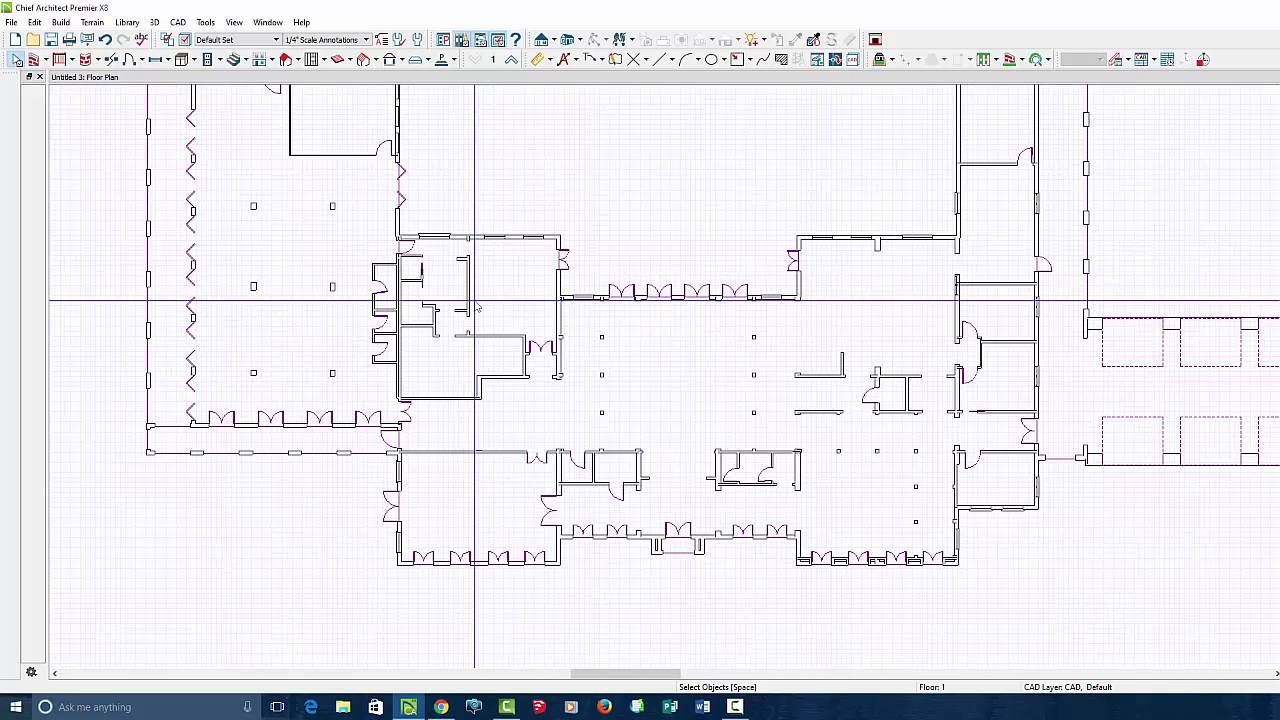Select the Circle CAD tool
The height and width of the screenshot is (720, 1280).
point(711,60)
